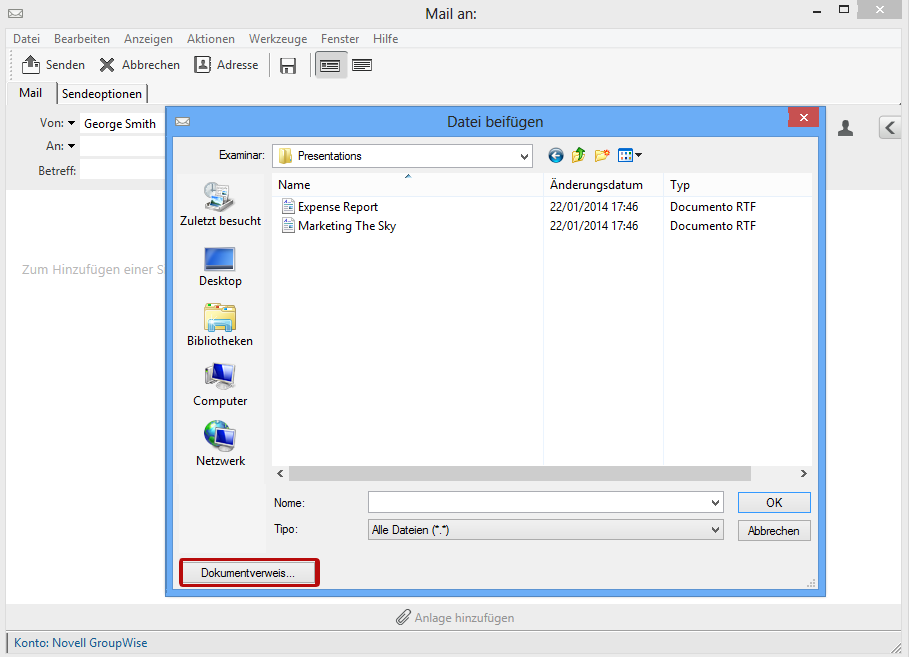Open the Desktop places shortcut

220,267
